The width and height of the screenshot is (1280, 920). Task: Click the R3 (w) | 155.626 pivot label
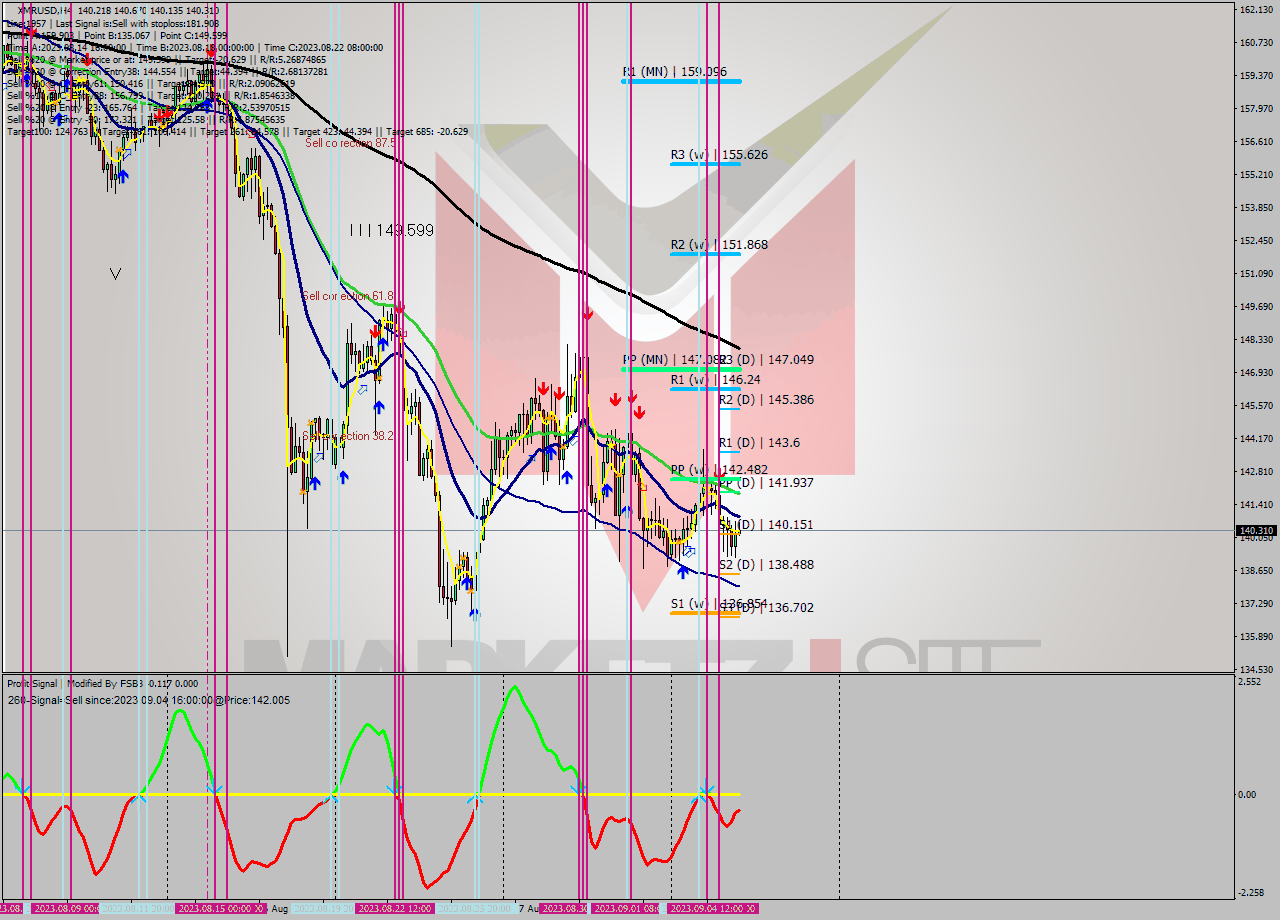point(719,155)
